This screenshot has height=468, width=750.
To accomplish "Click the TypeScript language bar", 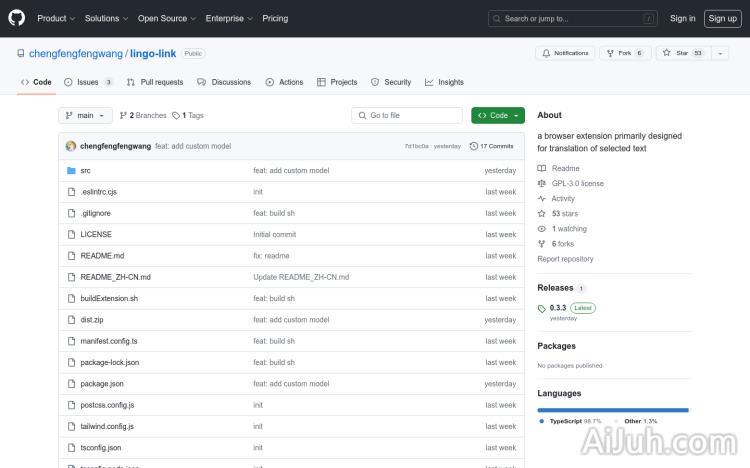I will 611,409.
